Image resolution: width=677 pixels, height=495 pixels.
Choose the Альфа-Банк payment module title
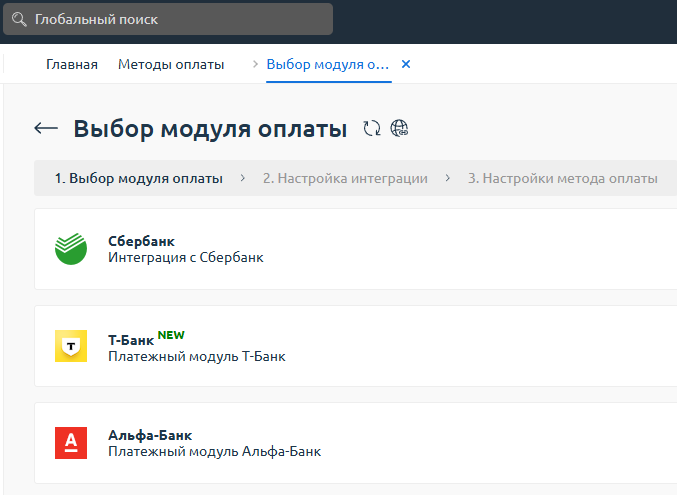tap(150, 435)
